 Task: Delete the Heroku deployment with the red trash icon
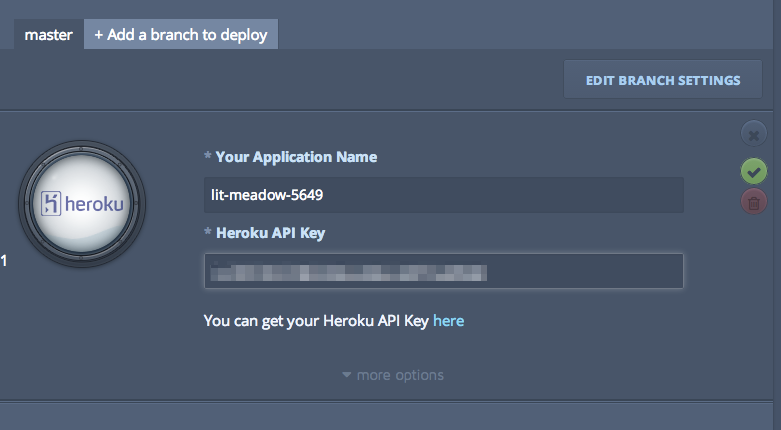(754, 202)
